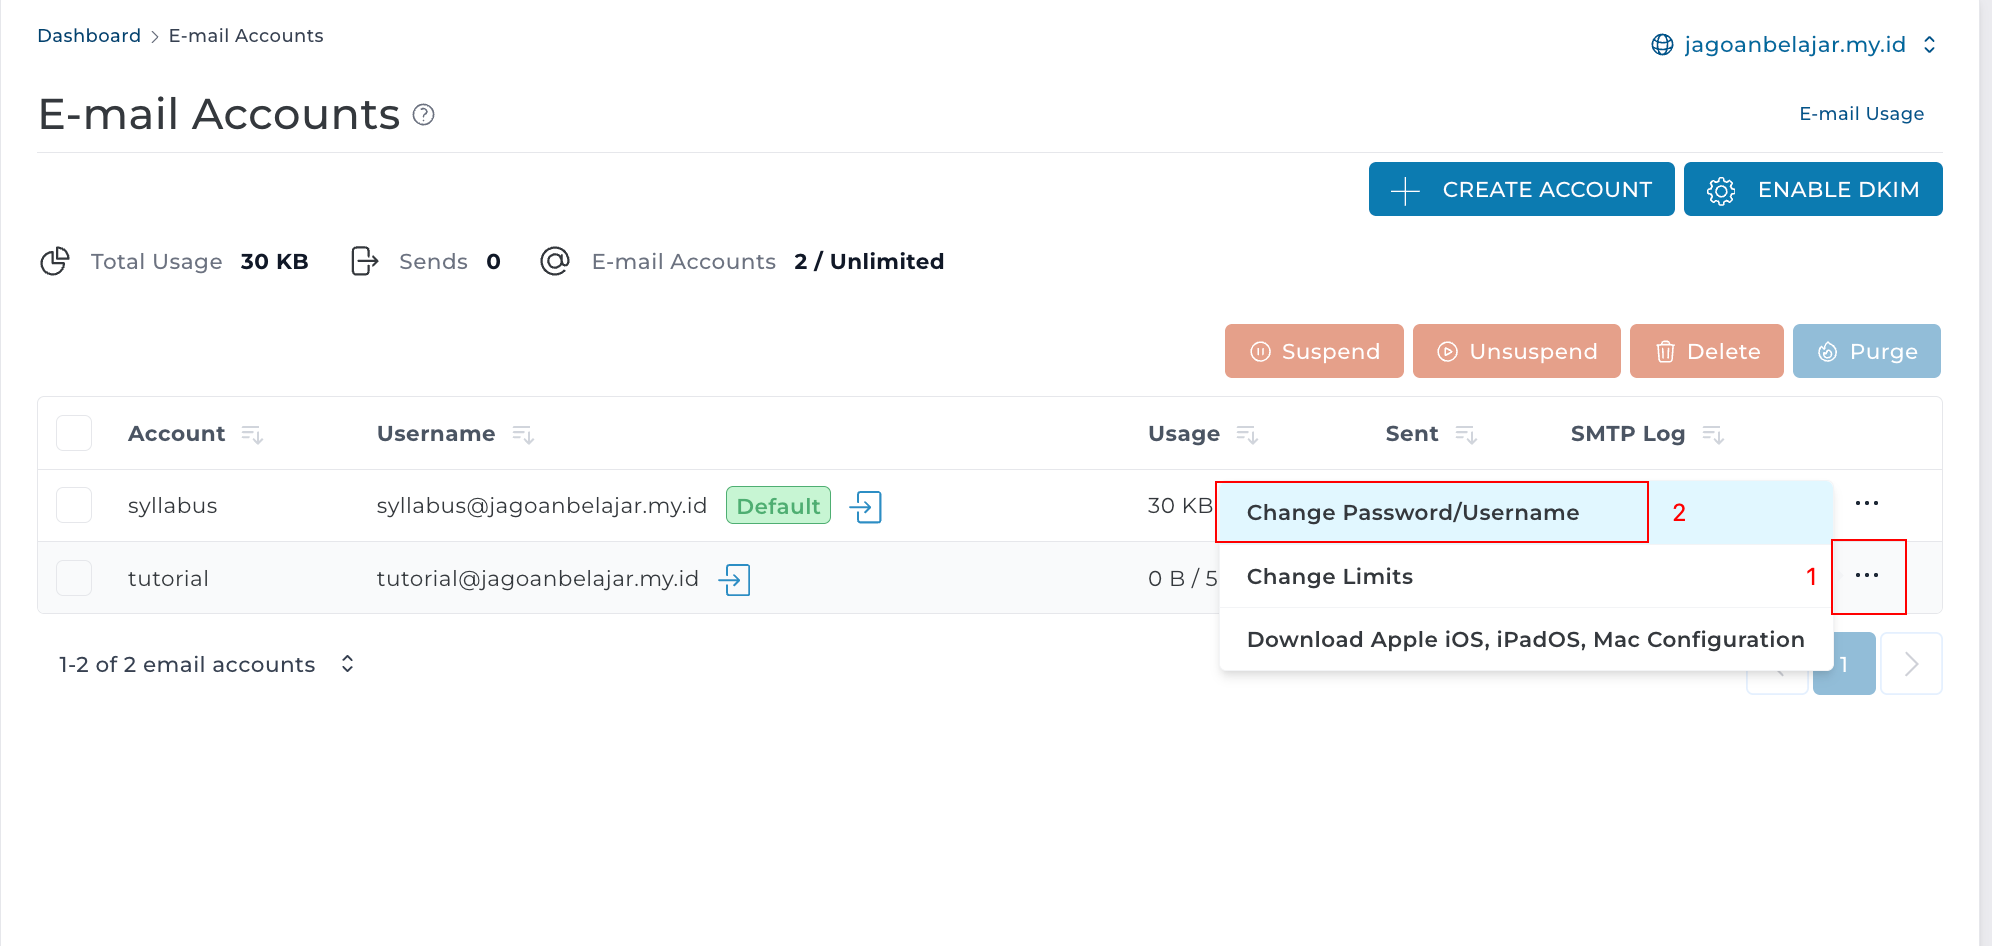Click the 2 / Unlimited accounts value
Screen dimensions: 1992x946
tap(869, 261)
